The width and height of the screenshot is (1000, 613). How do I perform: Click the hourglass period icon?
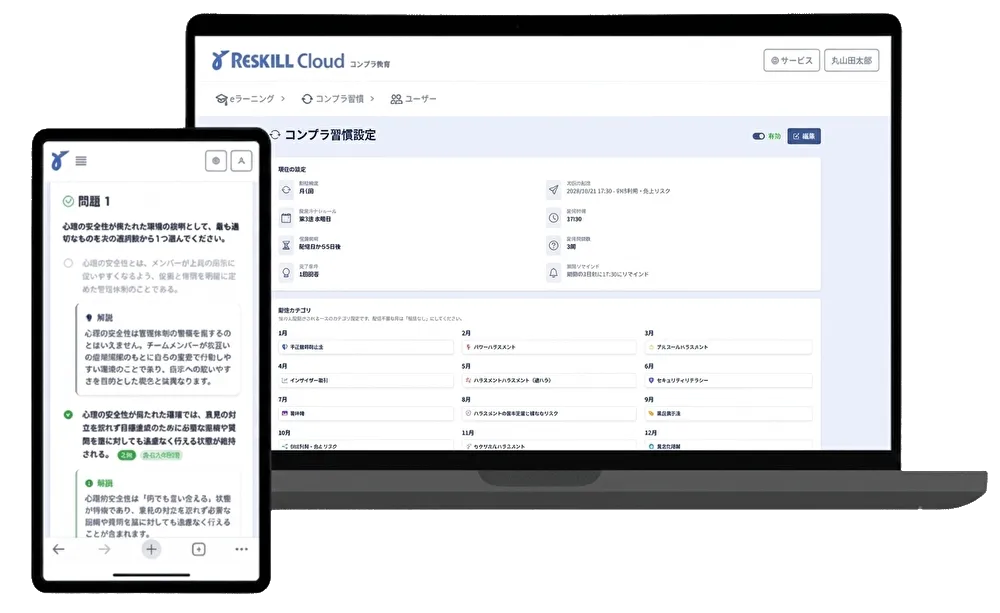286,245
